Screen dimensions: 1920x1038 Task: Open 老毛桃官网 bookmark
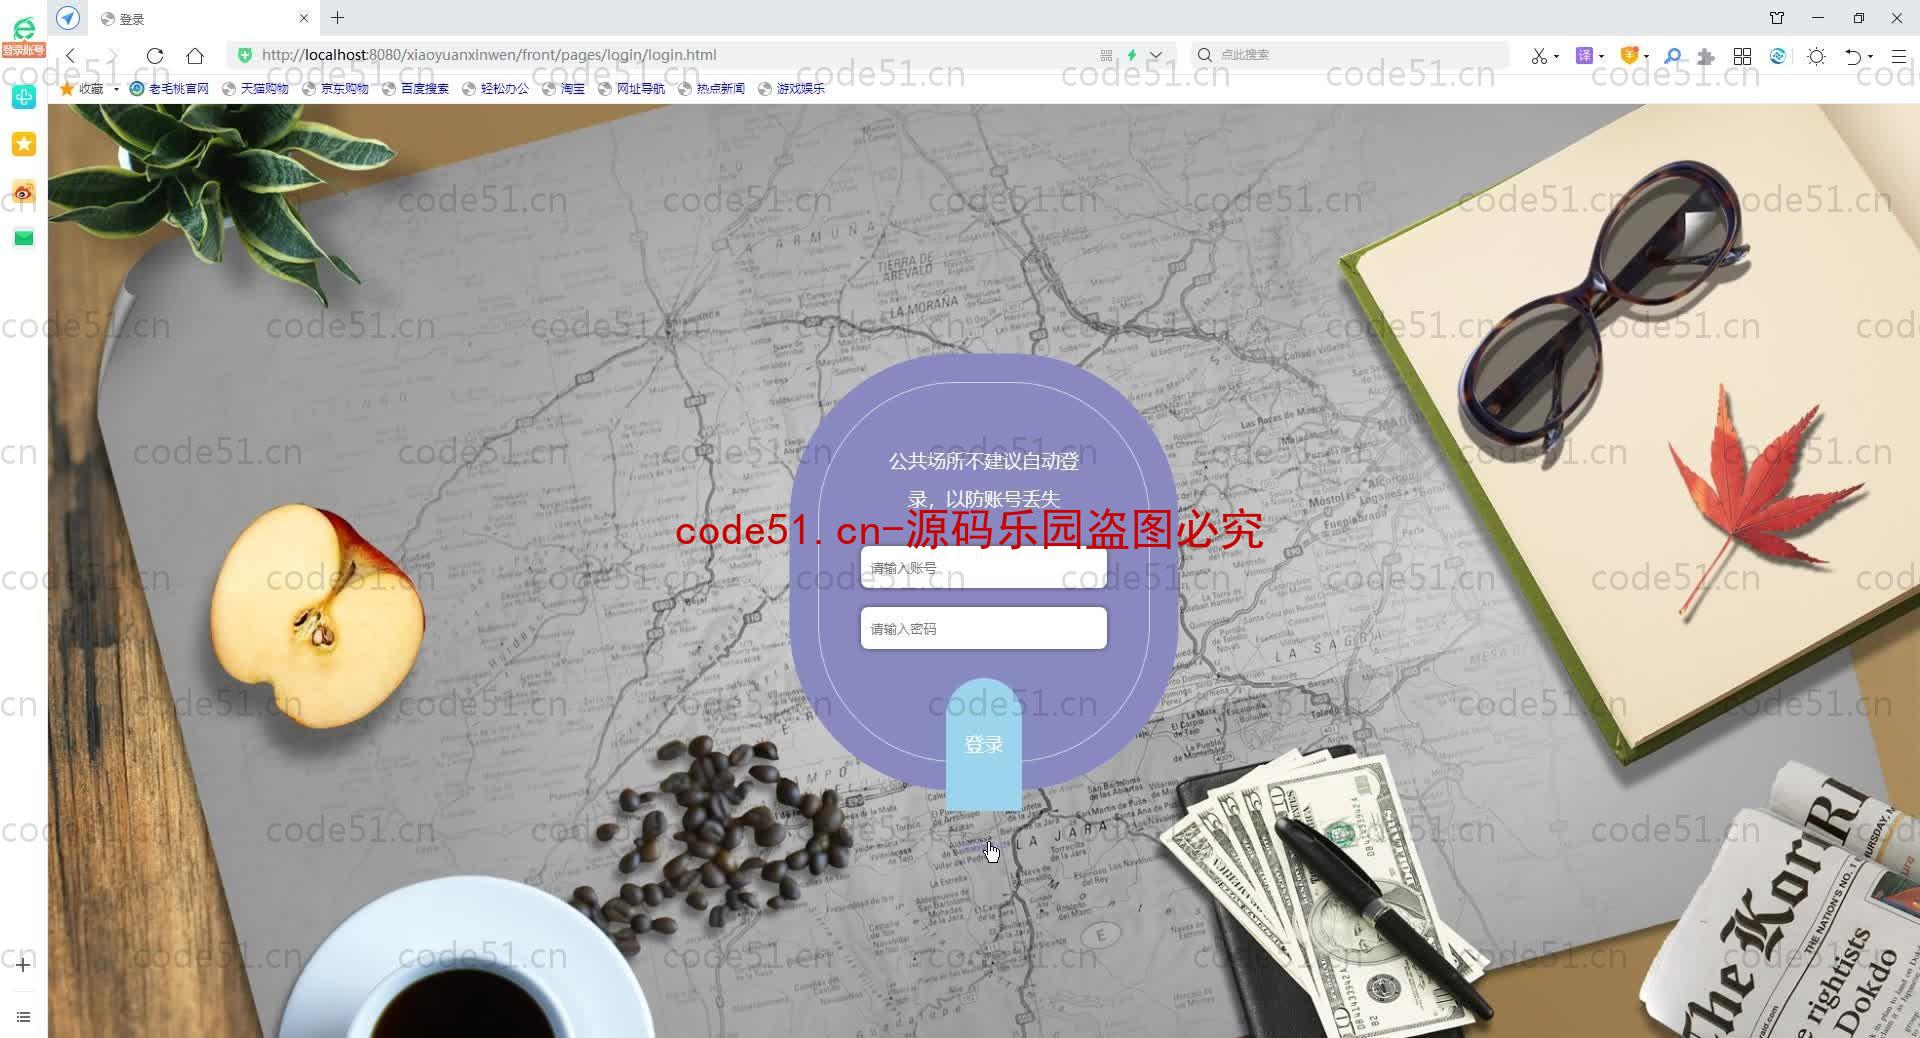pyautogui.click(x=170, y=88)
